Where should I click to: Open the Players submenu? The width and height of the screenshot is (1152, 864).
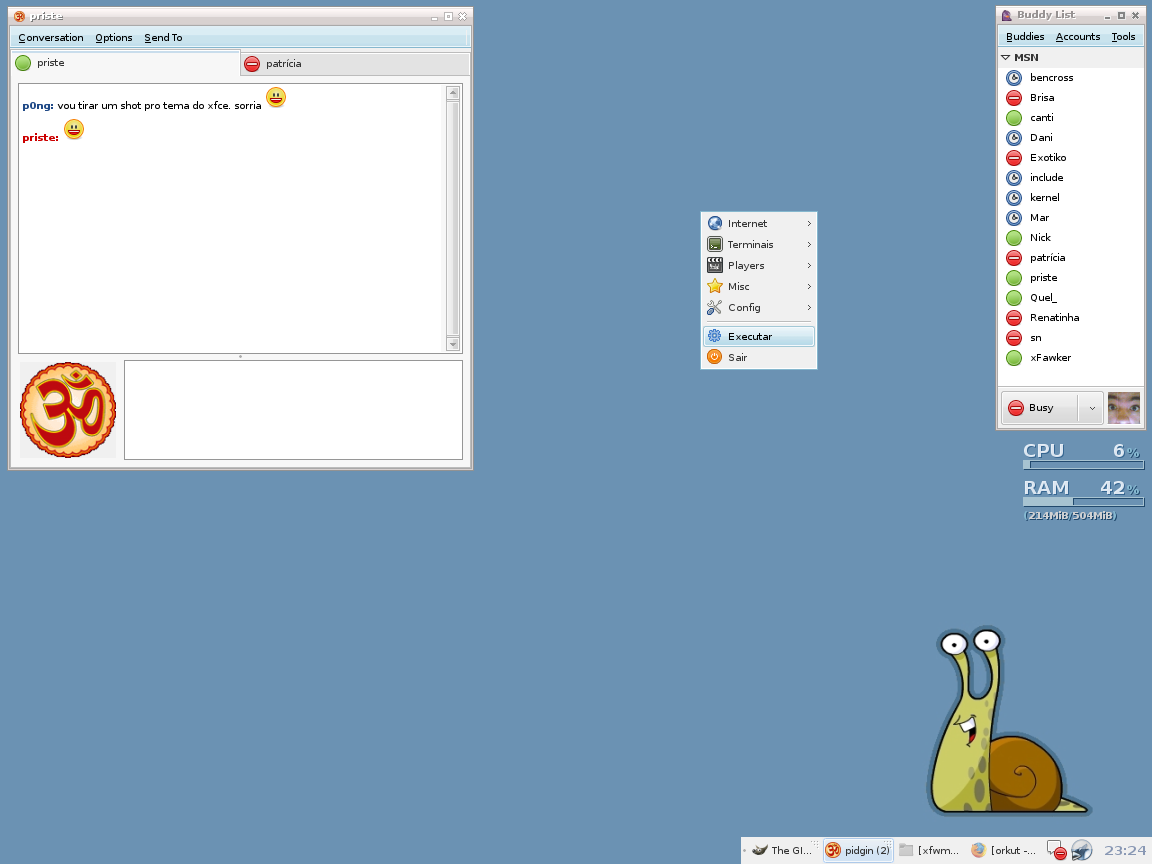point(759,265)
